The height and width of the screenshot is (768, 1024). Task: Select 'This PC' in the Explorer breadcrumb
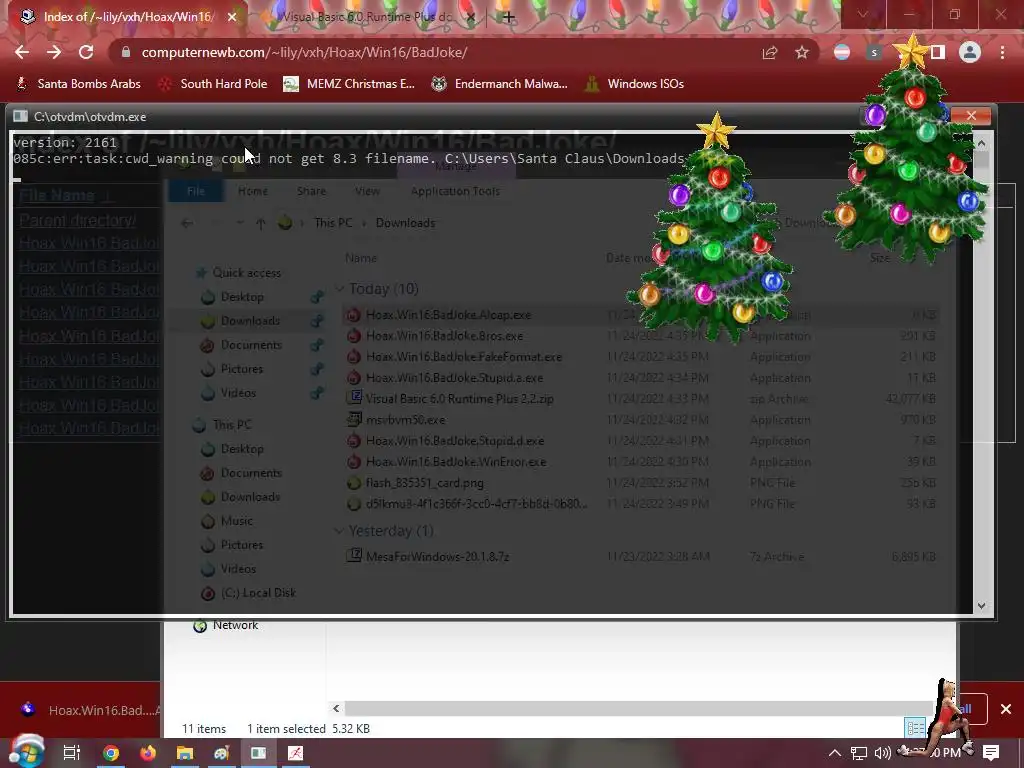333,223
